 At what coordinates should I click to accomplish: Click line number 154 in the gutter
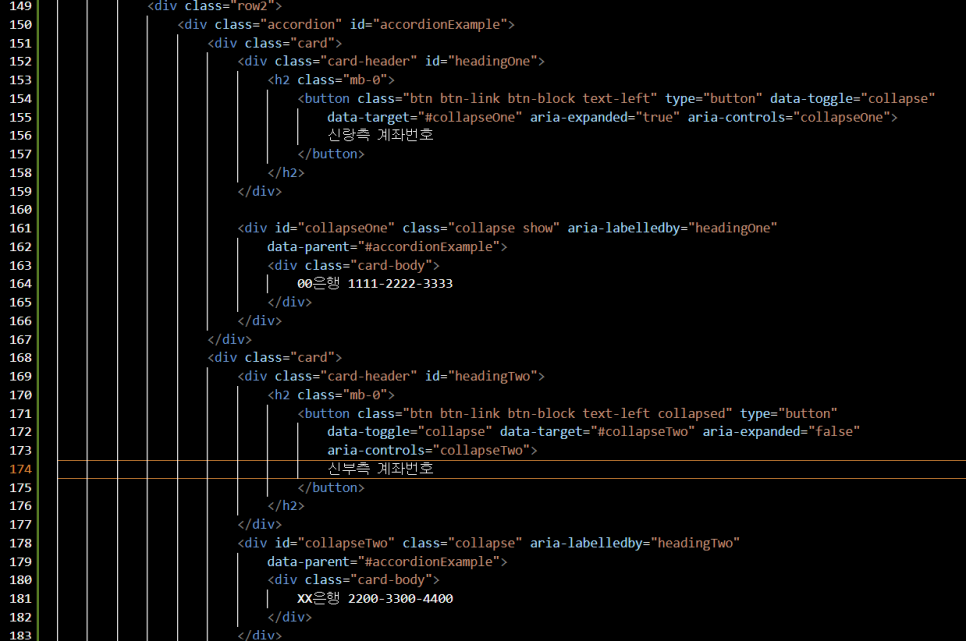(x=20, y=99)
